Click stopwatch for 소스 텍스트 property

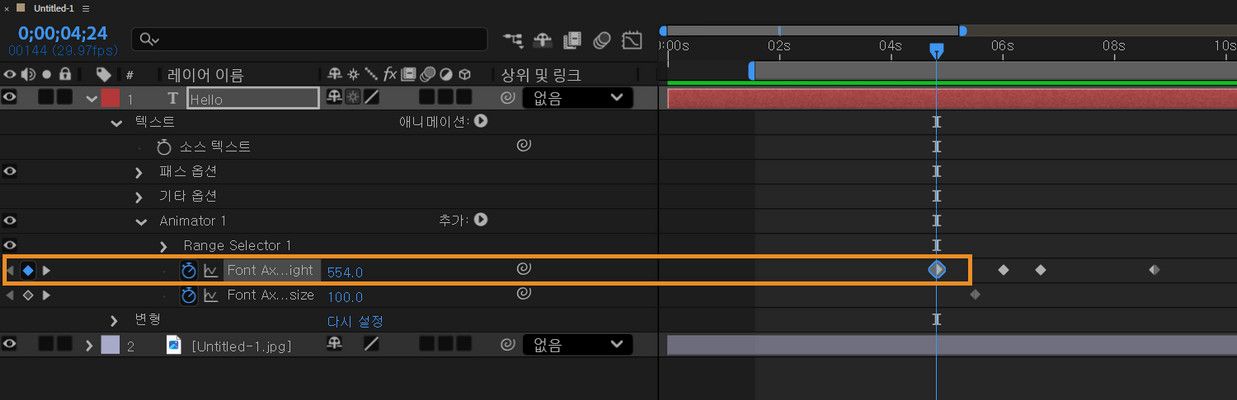(164, 147)
